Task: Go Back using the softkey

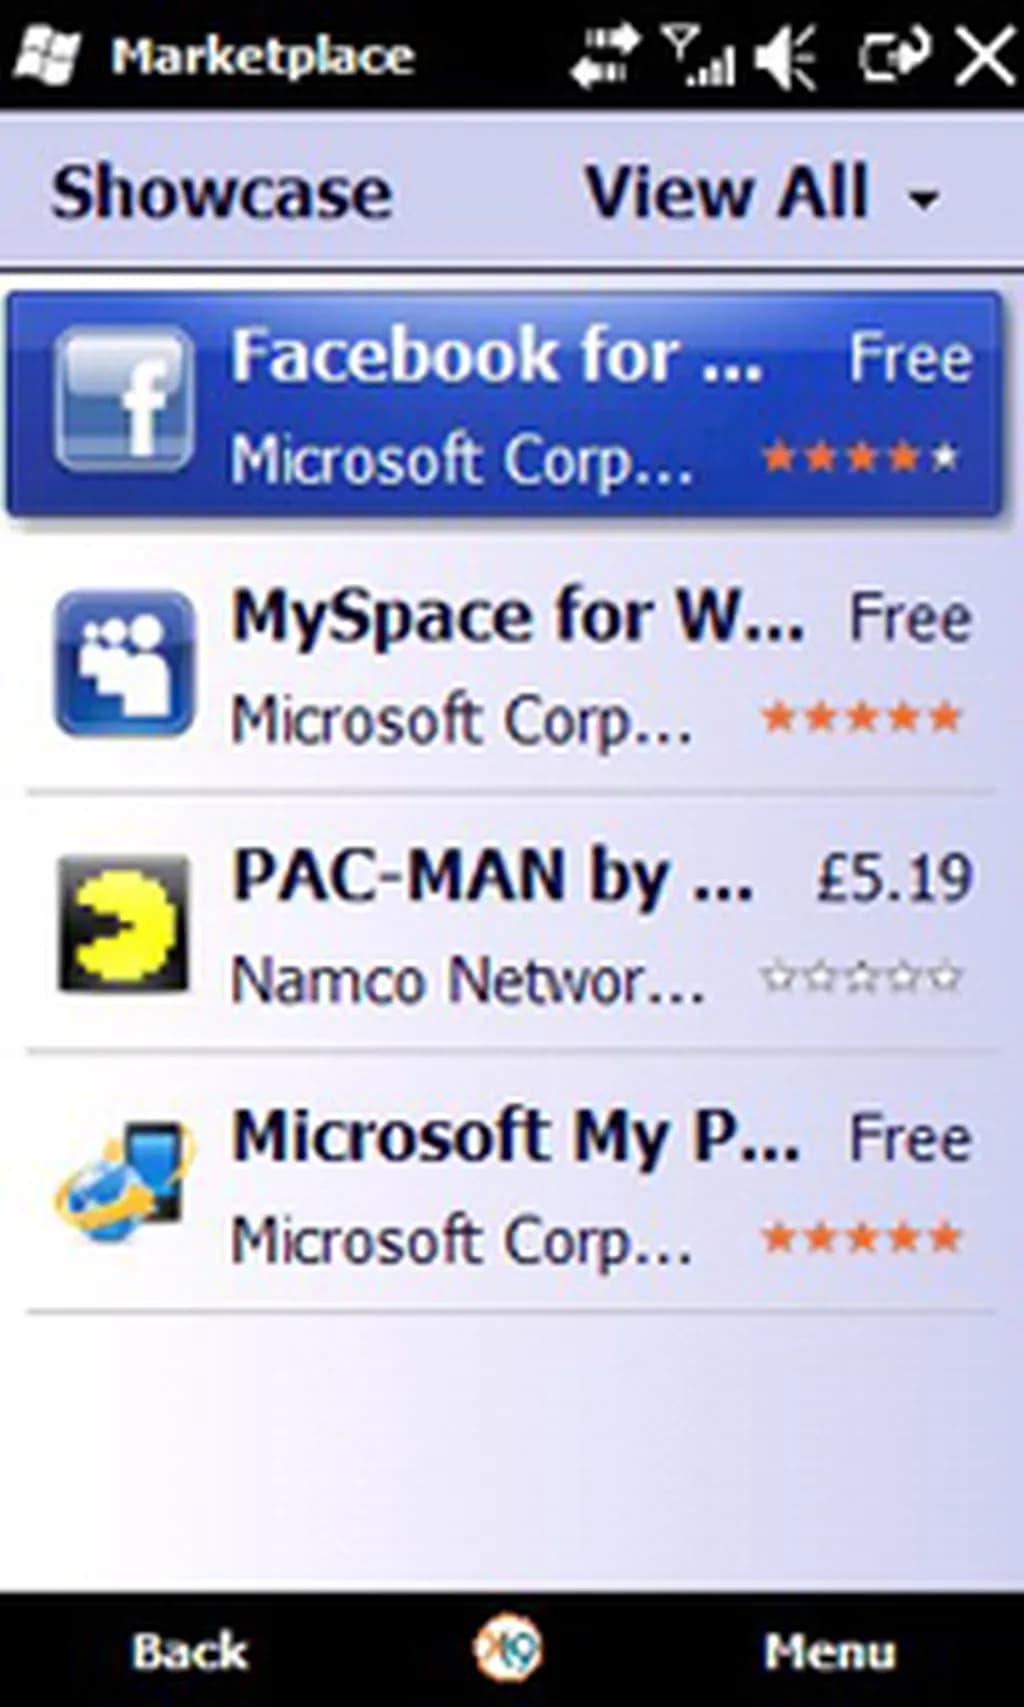Action: (190, 1652)
